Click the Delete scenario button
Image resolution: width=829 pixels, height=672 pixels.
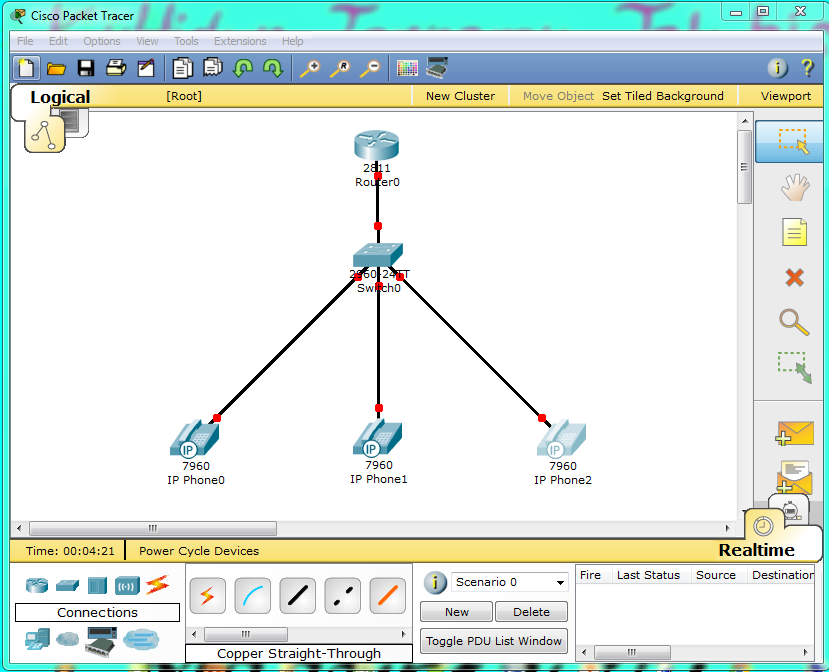click(x=531, y=612)
